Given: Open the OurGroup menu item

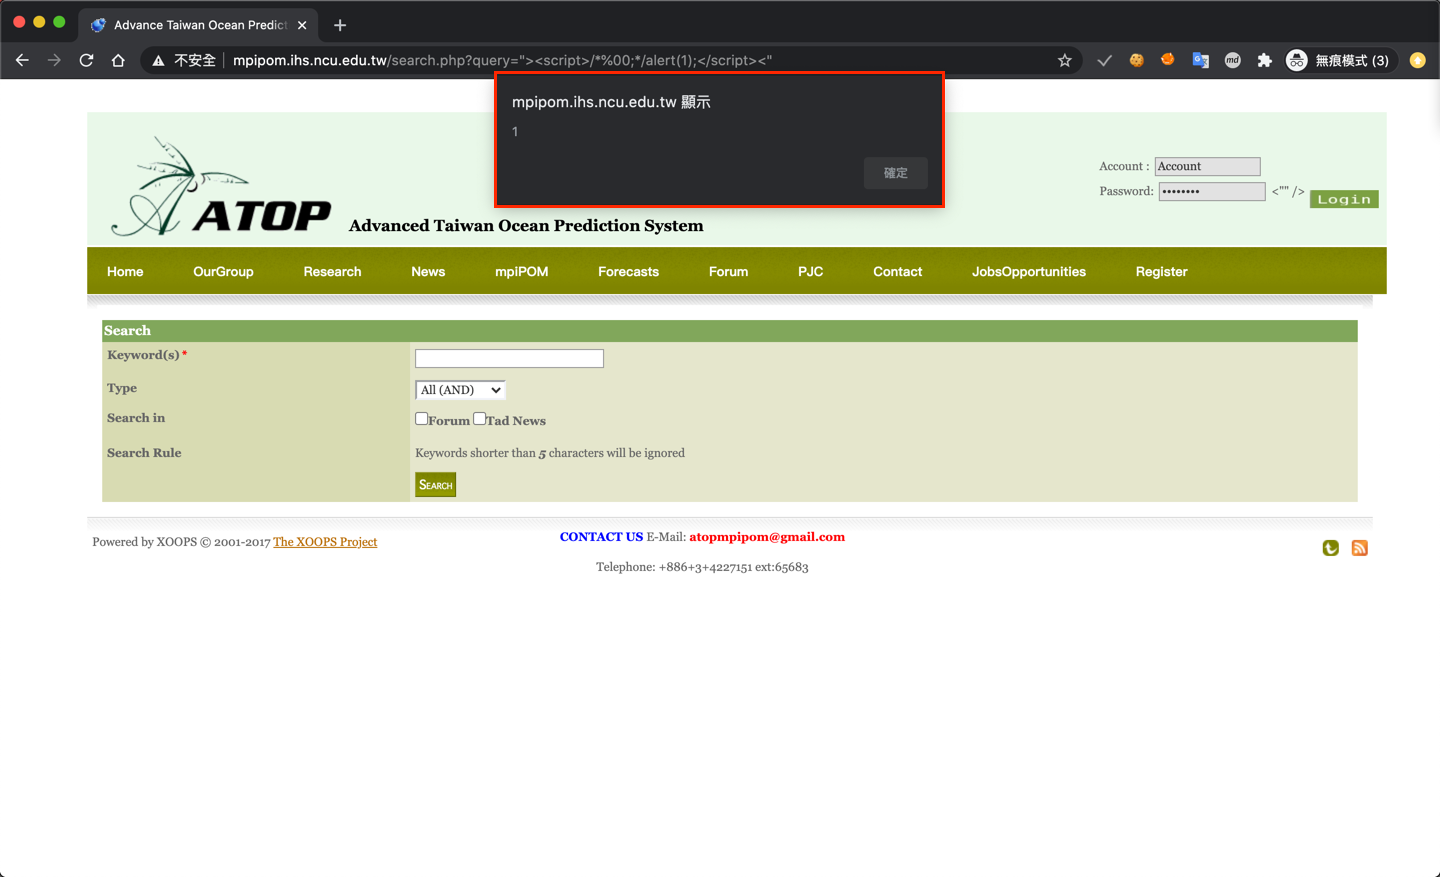Looking at the screenshot, I should click(223, 271).
